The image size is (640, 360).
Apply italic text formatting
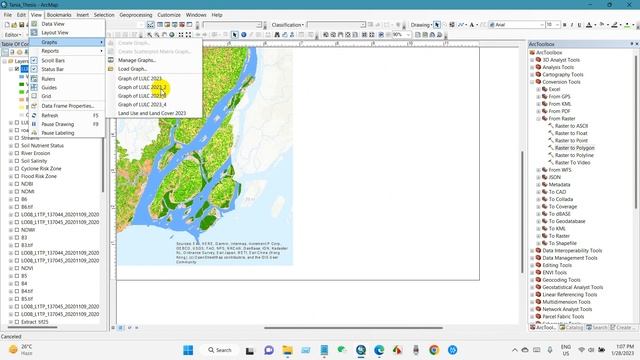point(572,25)
